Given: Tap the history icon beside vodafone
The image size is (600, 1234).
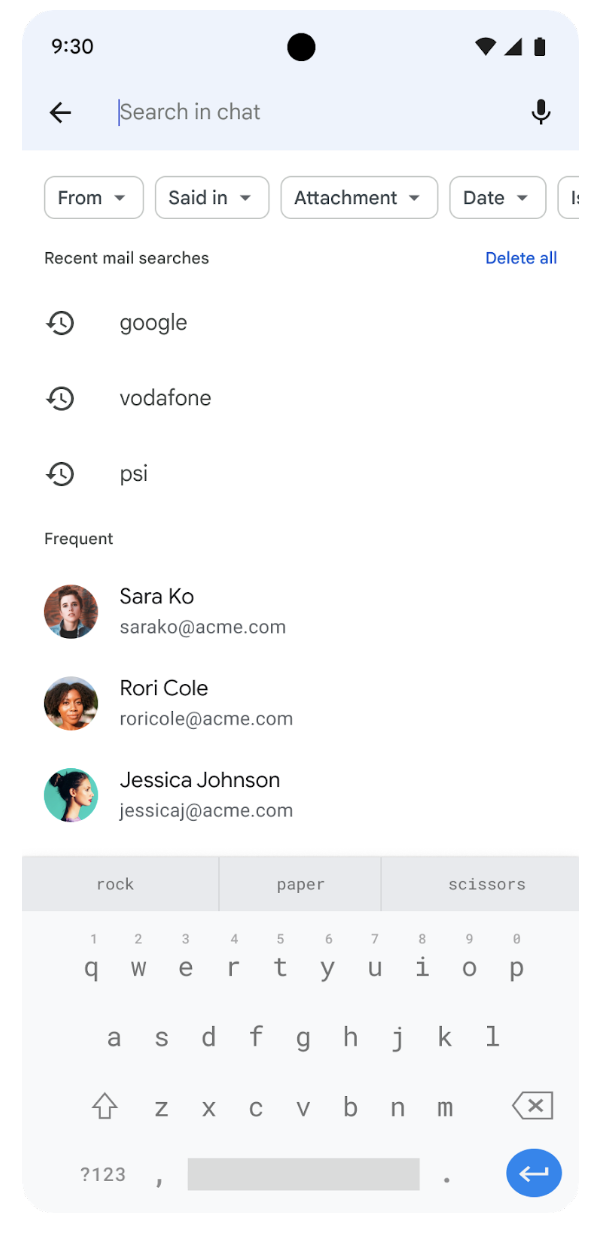Looking at the screenshot, I should pyautogui.click(x=61, y=398).
